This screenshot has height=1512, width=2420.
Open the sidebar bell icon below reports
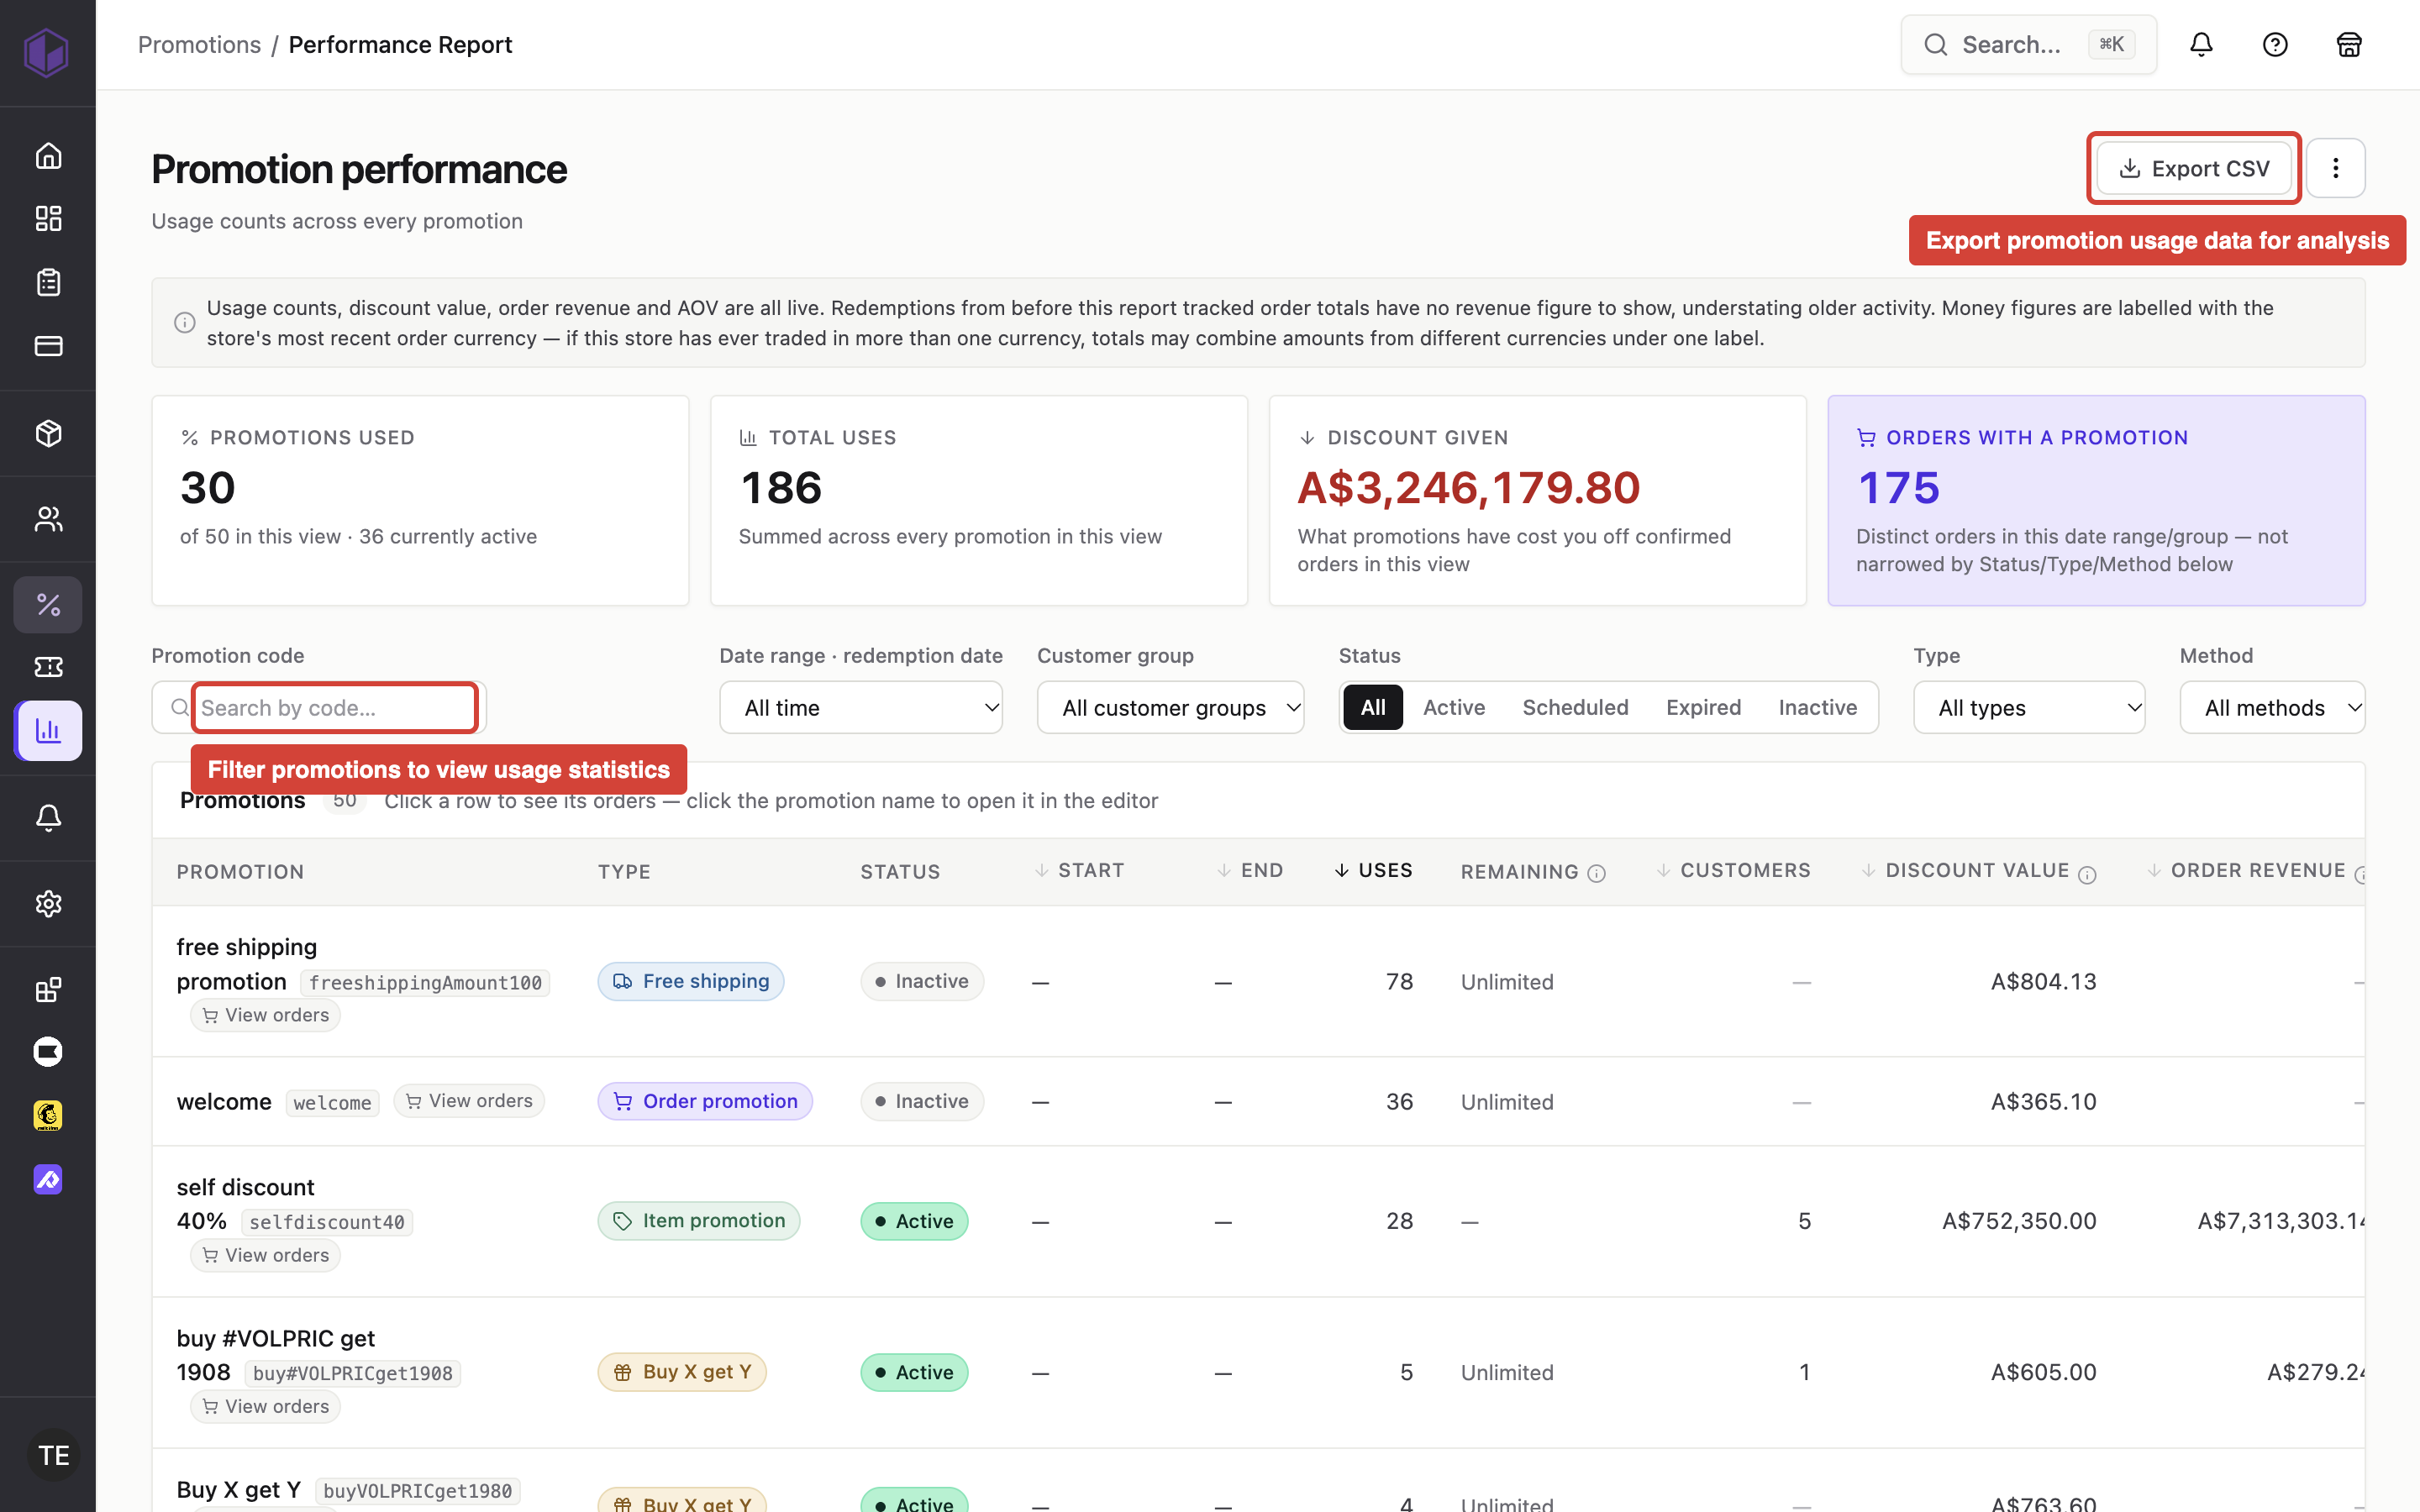point(48,818)
